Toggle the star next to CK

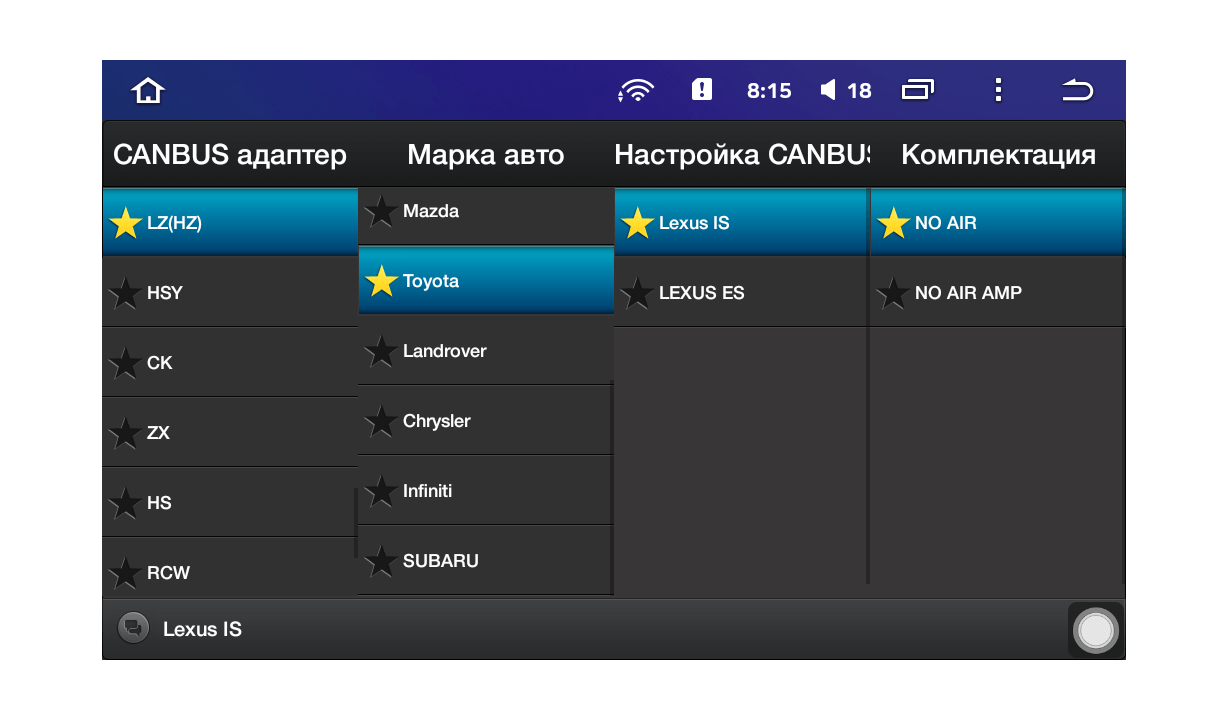point(125,363)
